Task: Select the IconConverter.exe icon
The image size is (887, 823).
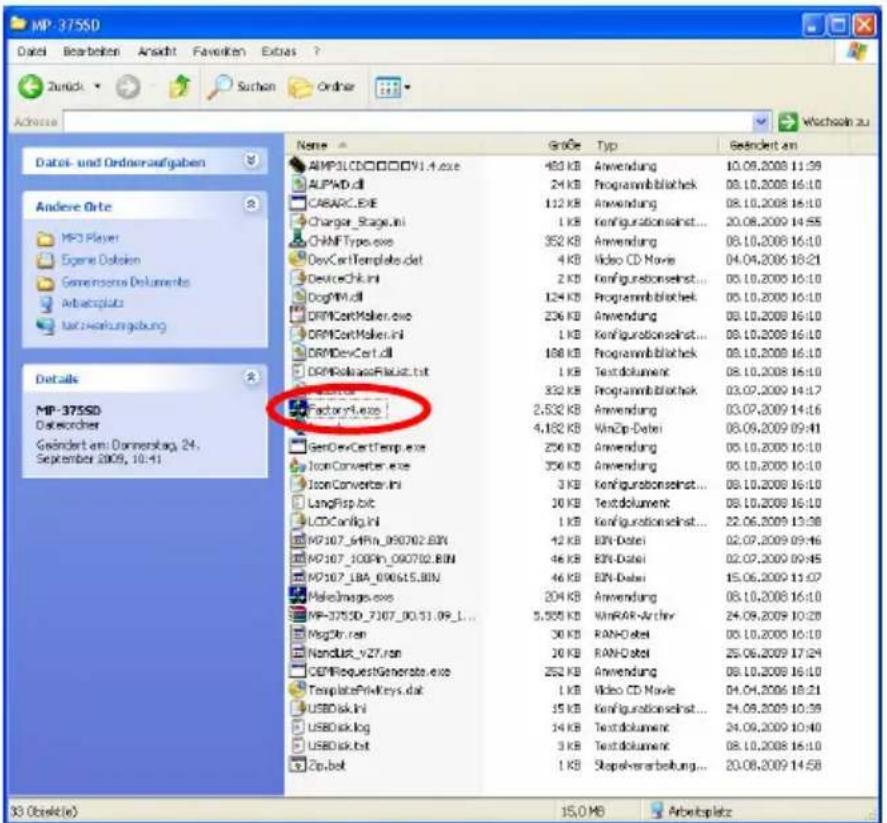Action: pyautogui.click(x=298, y=466)
